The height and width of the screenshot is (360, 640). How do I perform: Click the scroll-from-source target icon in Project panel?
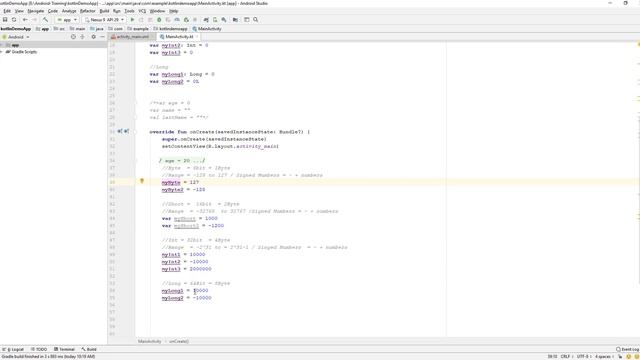pos(73,37)
